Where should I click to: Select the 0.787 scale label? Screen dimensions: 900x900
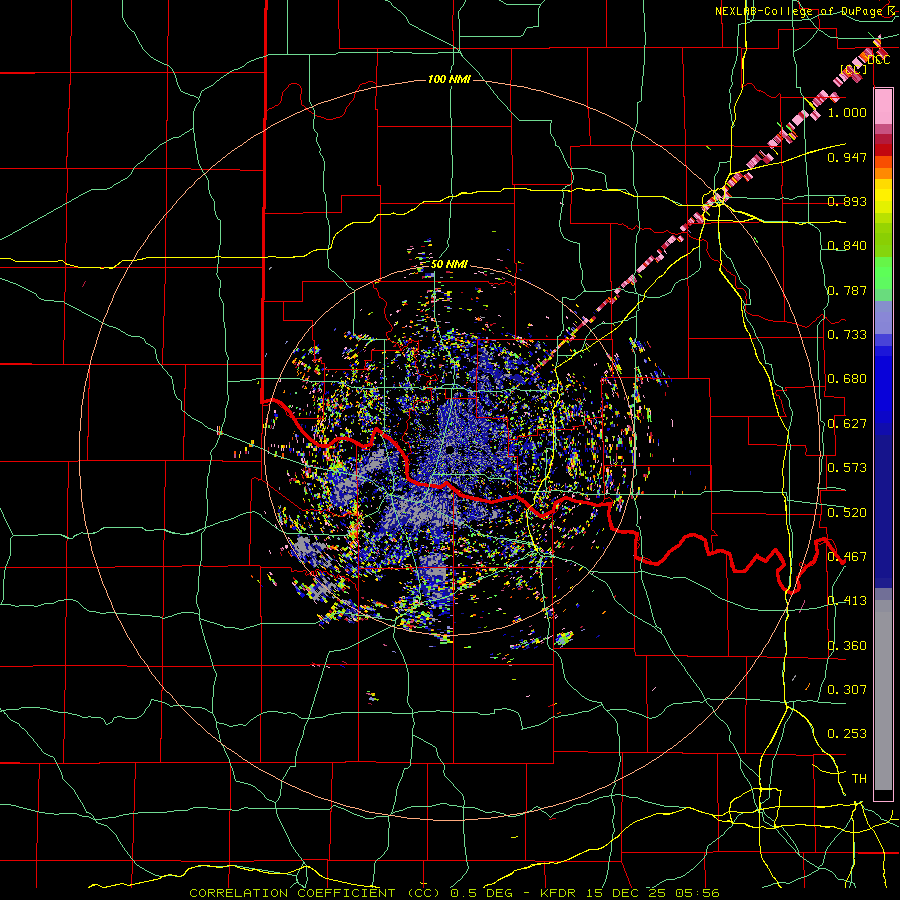(x=847, y=290)
